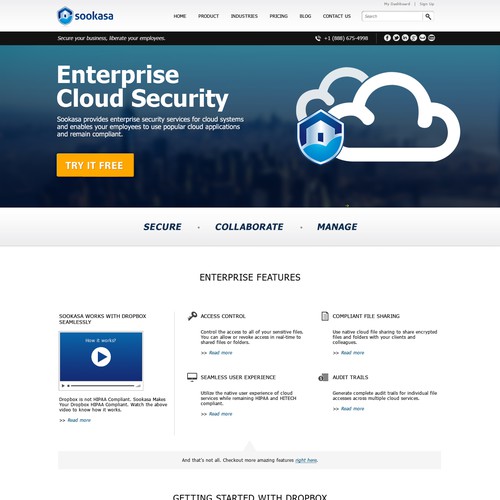The width and height of the screenshot is (500, 500).
Task: Open the PRODUCT menu item
Action: click(208, 16)
